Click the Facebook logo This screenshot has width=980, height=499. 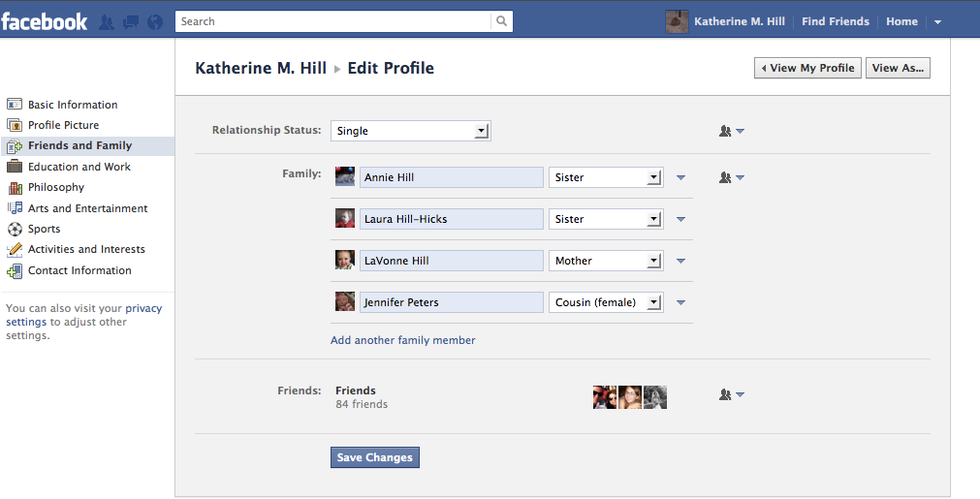(44, 21)
